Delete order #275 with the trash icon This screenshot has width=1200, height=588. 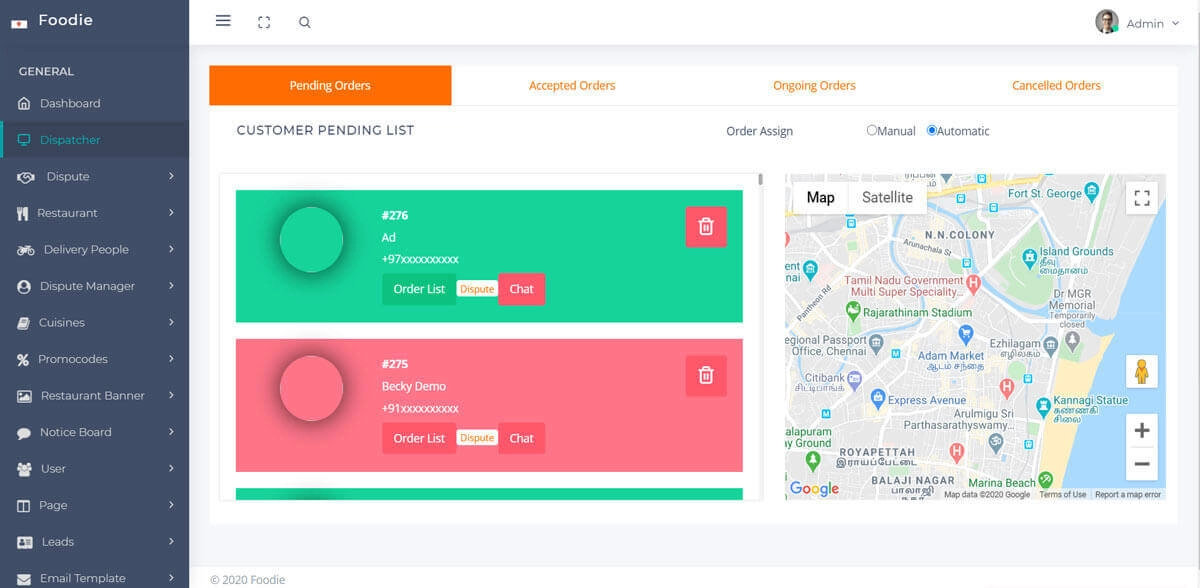pos(705,376)
